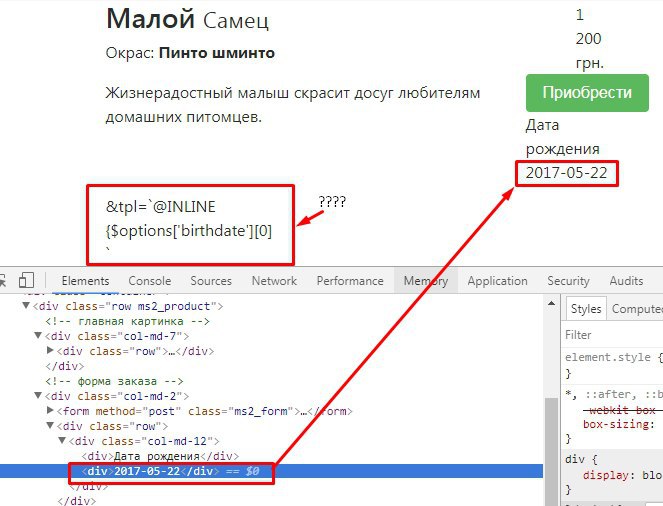
Task: Expand the collapsed div class row node
Action: [50, 350]
